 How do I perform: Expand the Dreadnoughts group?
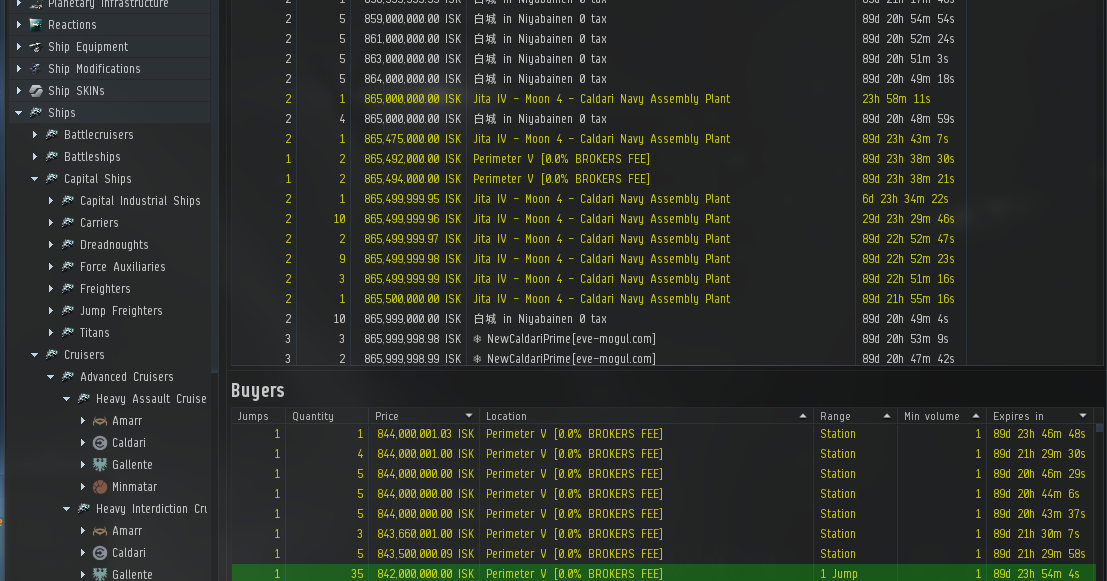click(x=51, y=244)
